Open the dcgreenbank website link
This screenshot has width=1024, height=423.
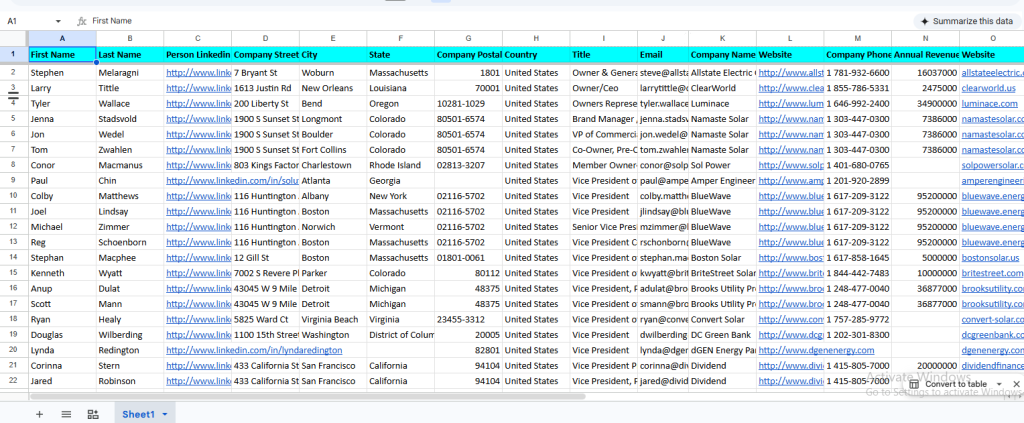[x=992, y=335]
